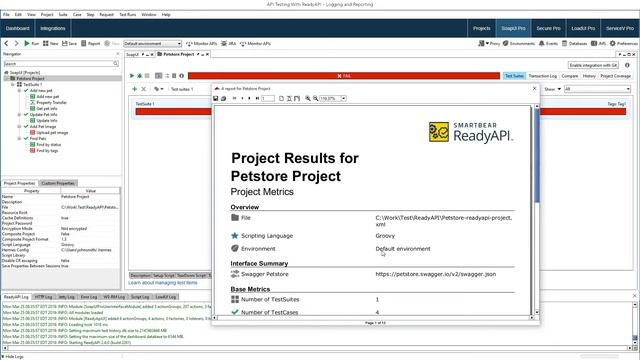Image resolution: width=640 pixels, height=360 pixels.
Task: Click Enable integration with Git button
Action: [593, 65]
